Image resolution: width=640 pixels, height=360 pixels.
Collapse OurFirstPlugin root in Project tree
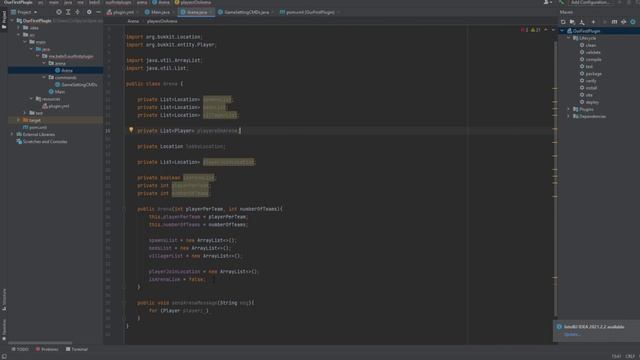(12, 20)
